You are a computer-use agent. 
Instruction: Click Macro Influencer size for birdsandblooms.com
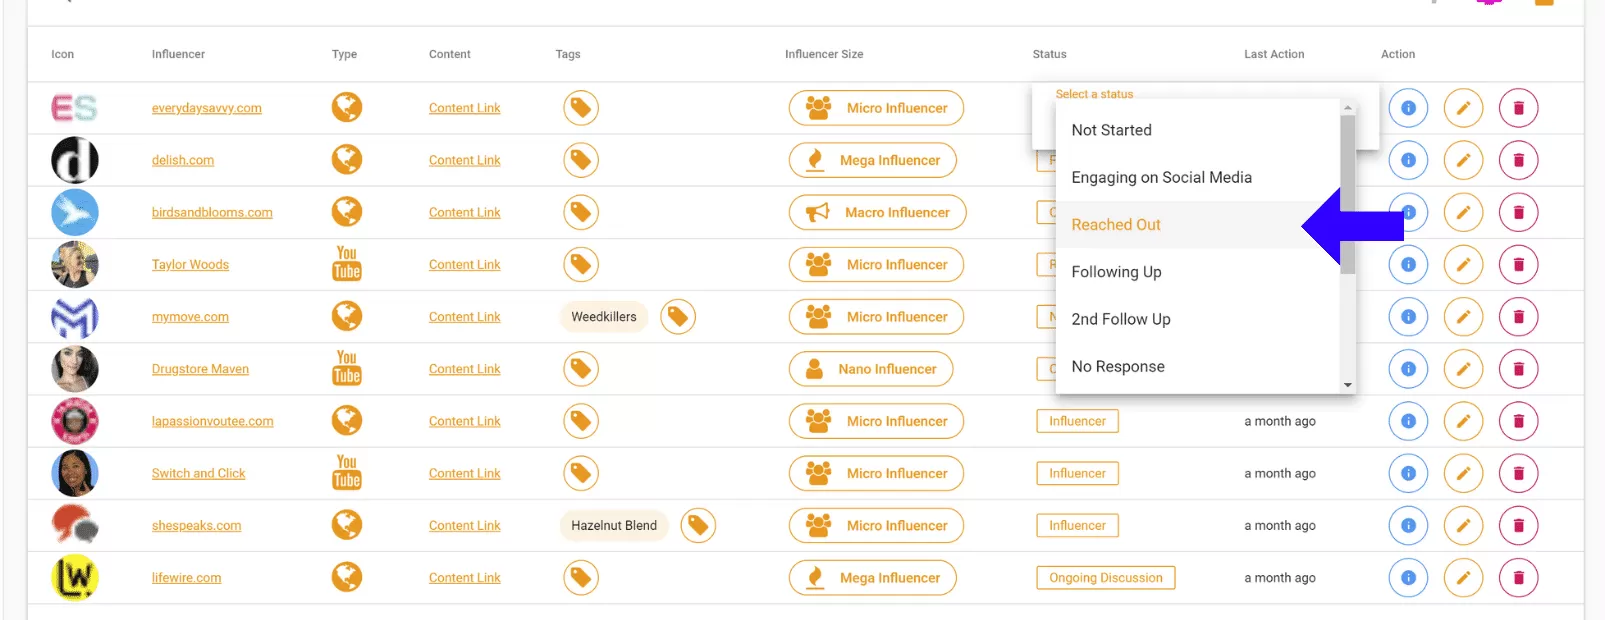point(877,212)
